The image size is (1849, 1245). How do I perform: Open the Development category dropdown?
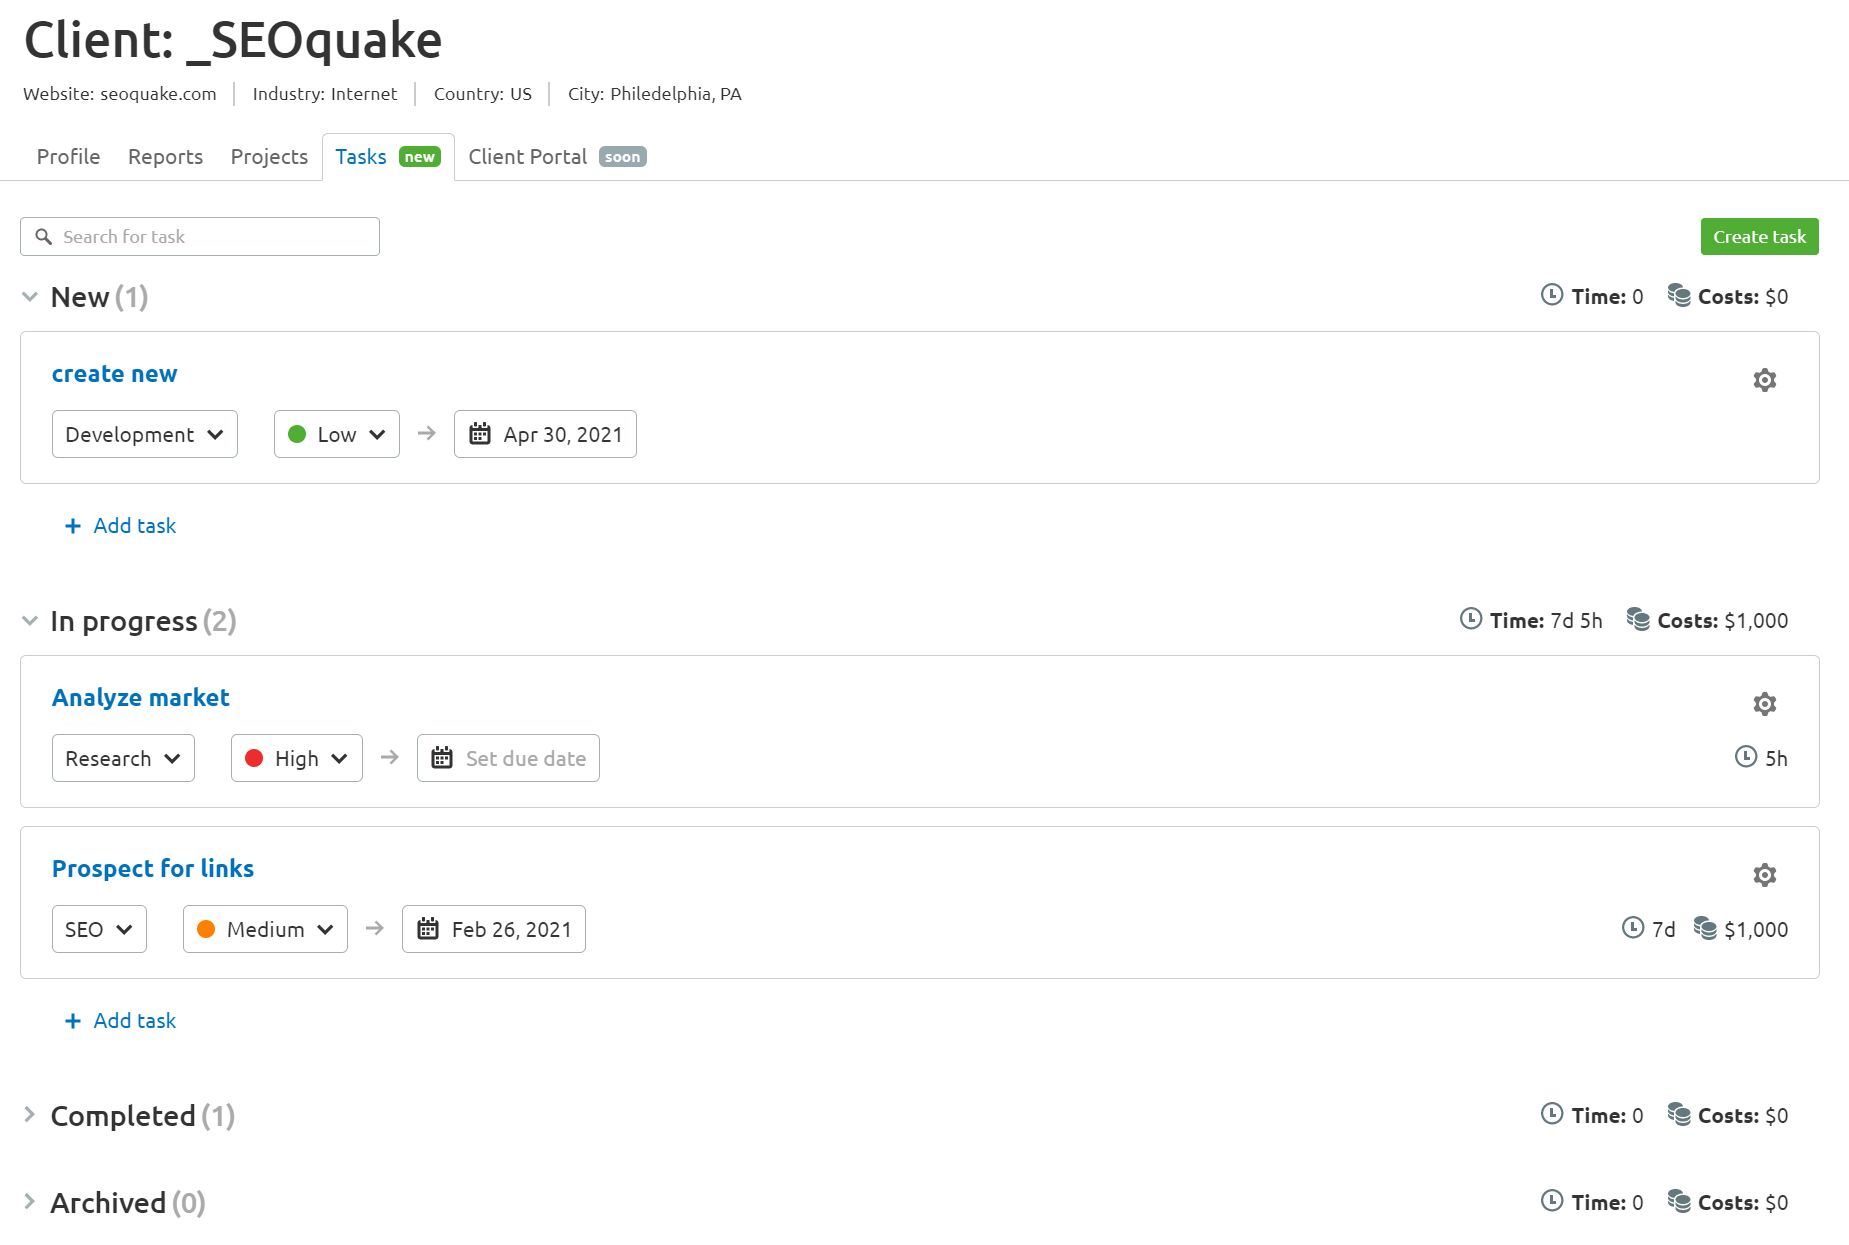[x=144, y=433]
